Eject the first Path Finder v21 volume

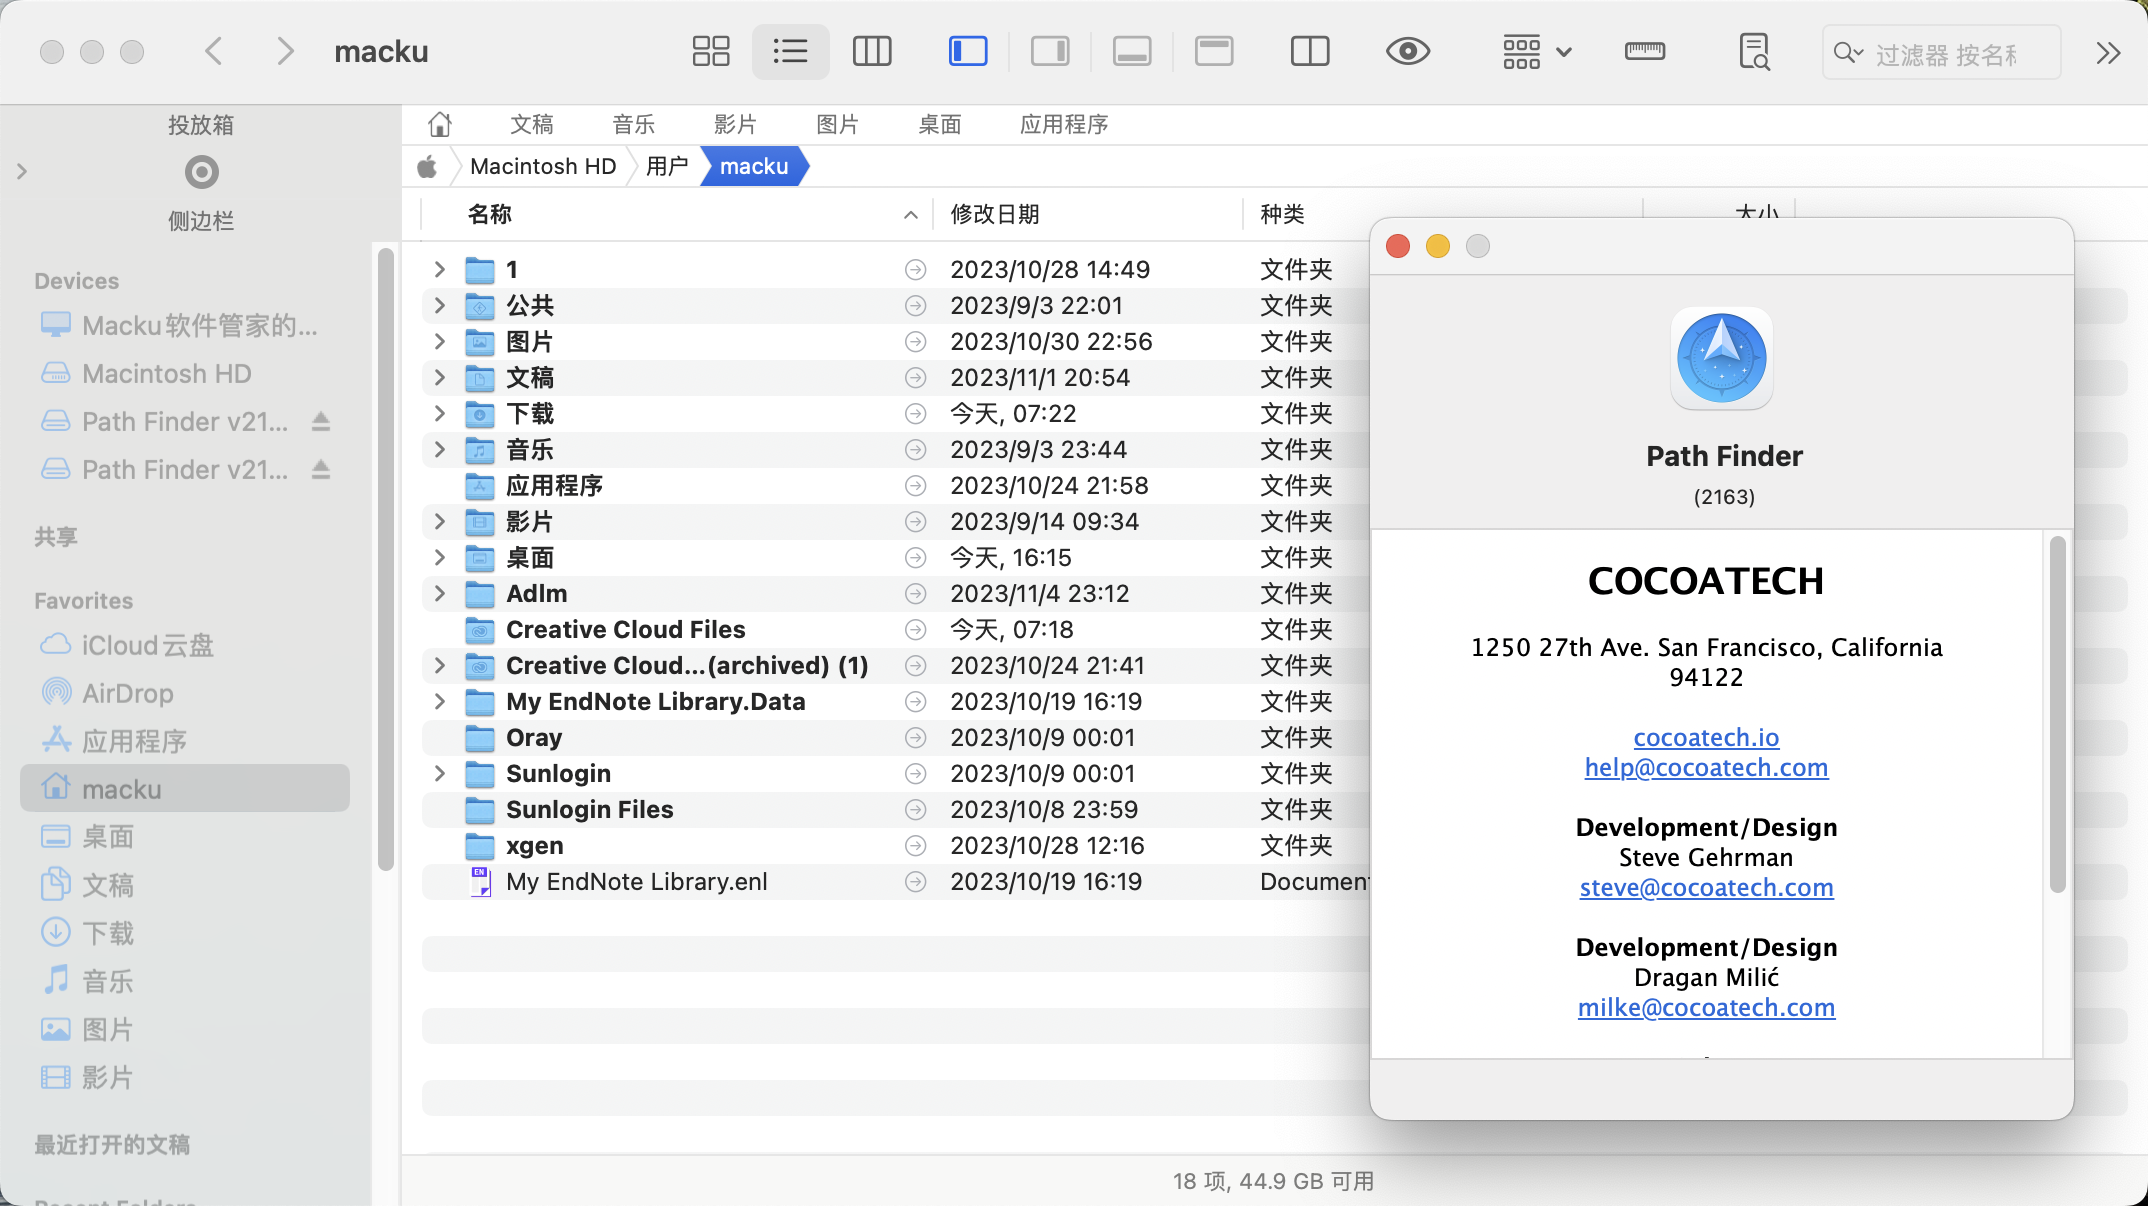pos(320,421)
